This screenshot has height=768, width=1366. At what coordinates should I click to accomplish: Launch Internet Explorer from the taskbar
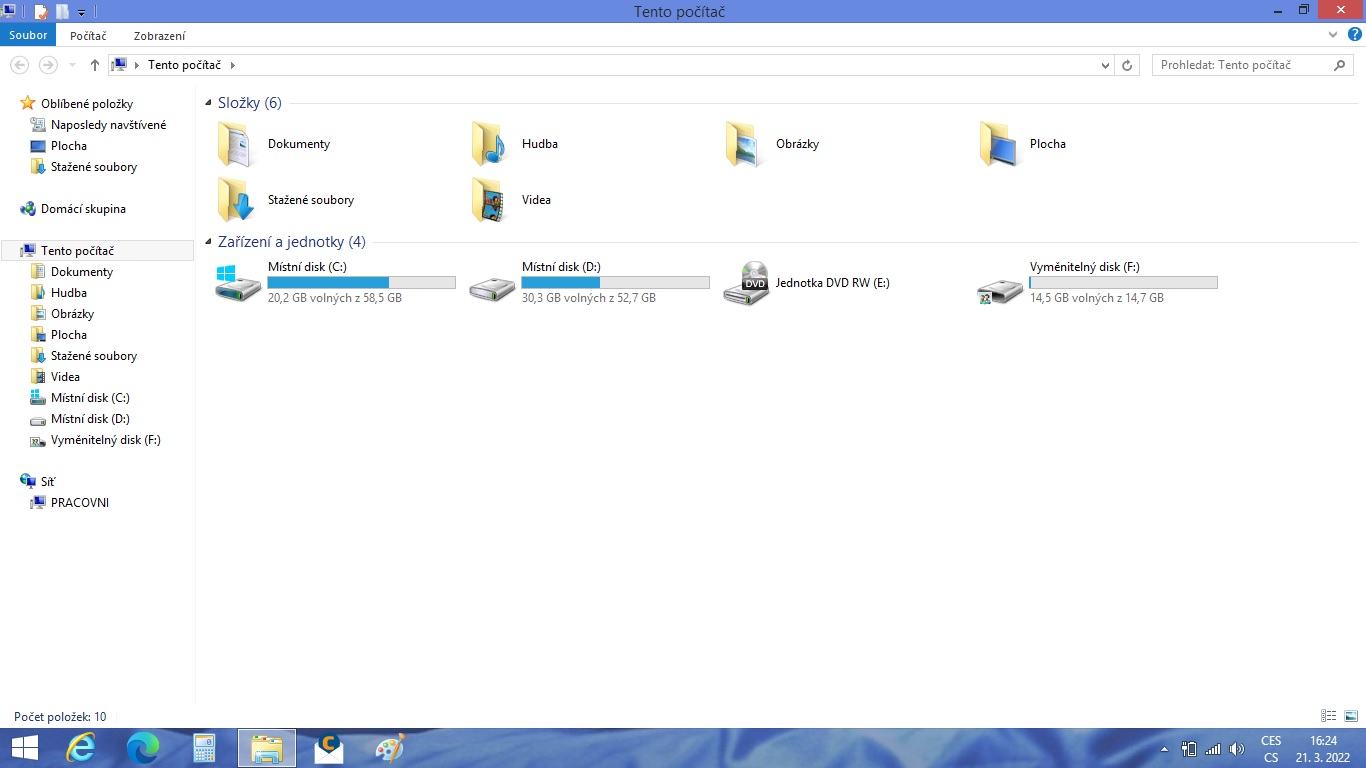point(80,748)
